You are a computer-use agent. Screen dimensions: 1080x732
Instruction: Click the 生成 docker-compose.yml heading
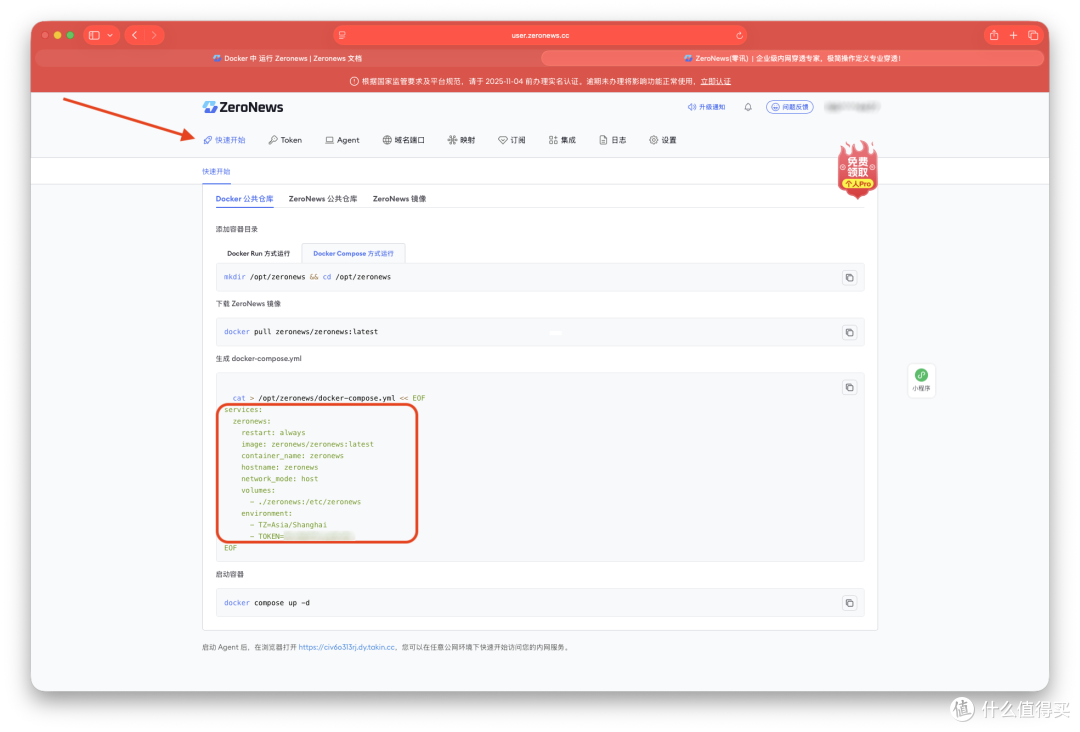(258, 359)
